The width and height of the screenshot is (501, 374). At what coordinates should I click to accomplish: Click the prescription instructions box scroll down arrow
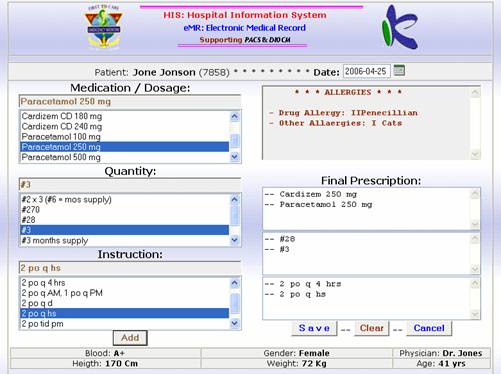475,314
